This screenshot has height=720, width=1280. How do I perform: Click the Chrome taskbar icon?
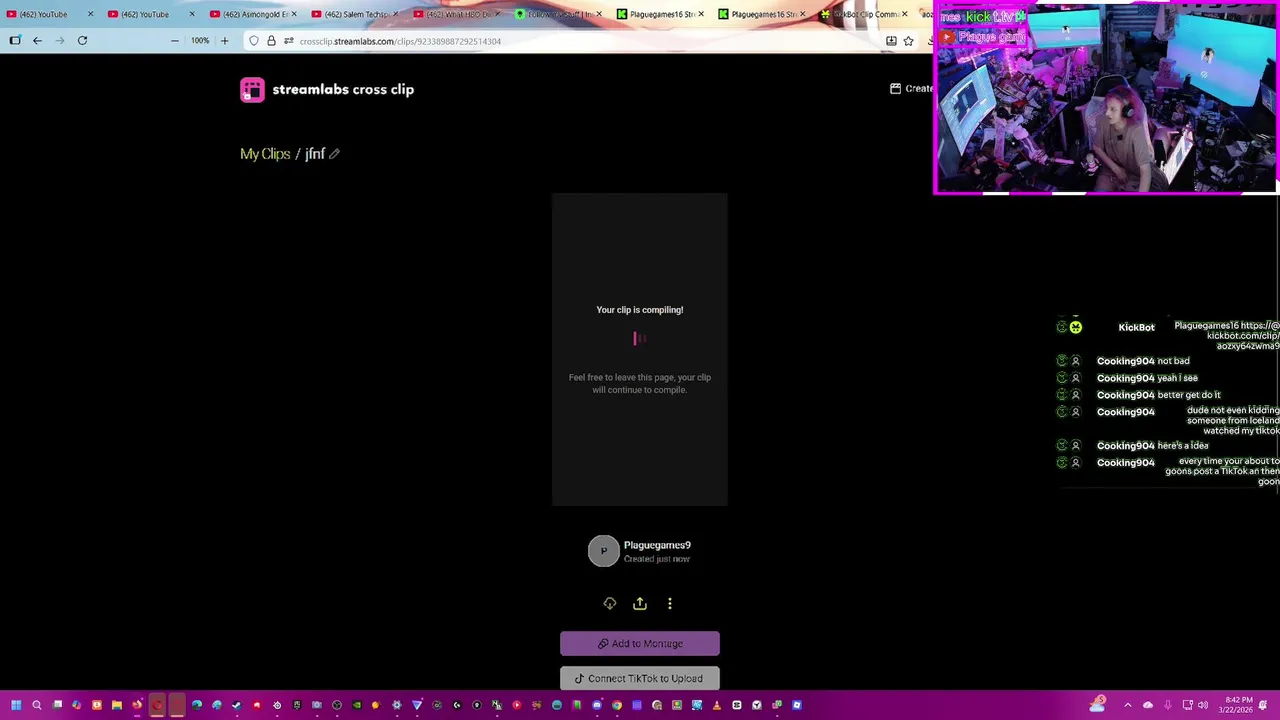(617, 705)
